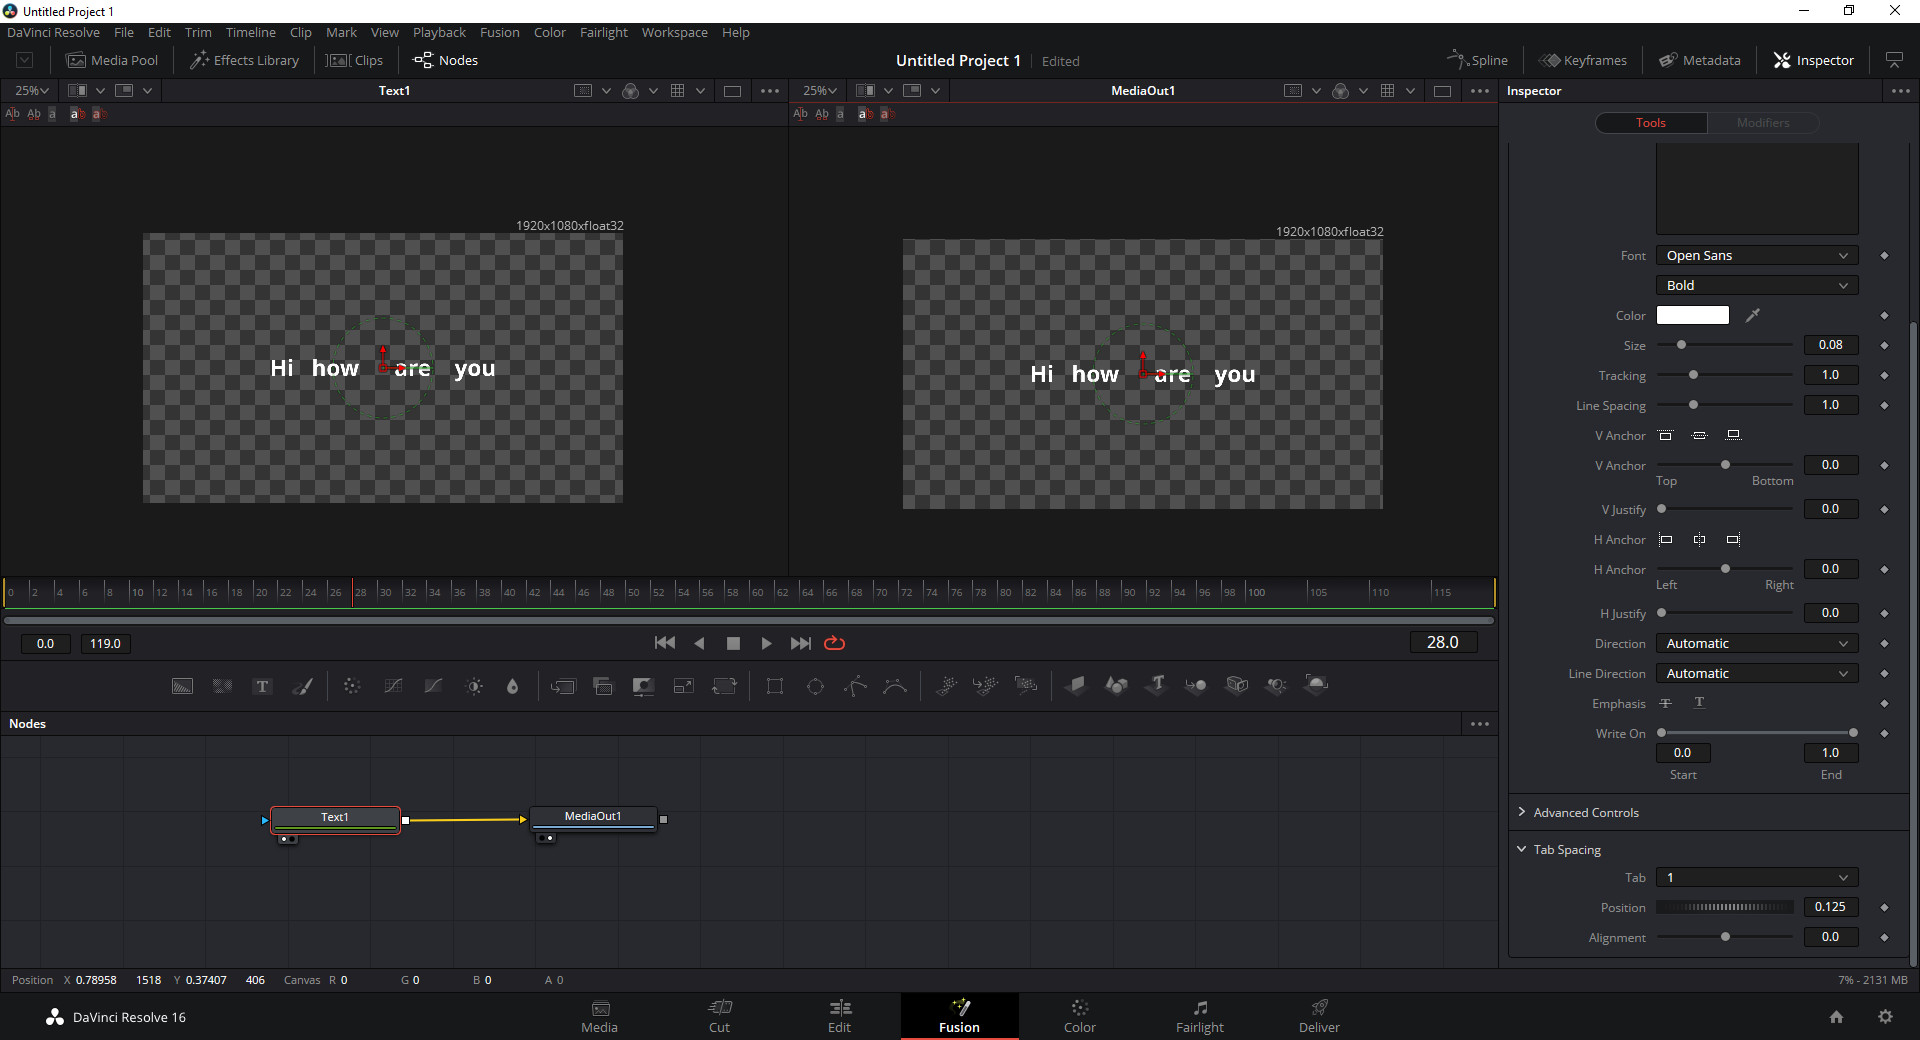The width and height of the screenshot is (1920, 1040).
Task: Add a Resize node
Action: point(683,686)
